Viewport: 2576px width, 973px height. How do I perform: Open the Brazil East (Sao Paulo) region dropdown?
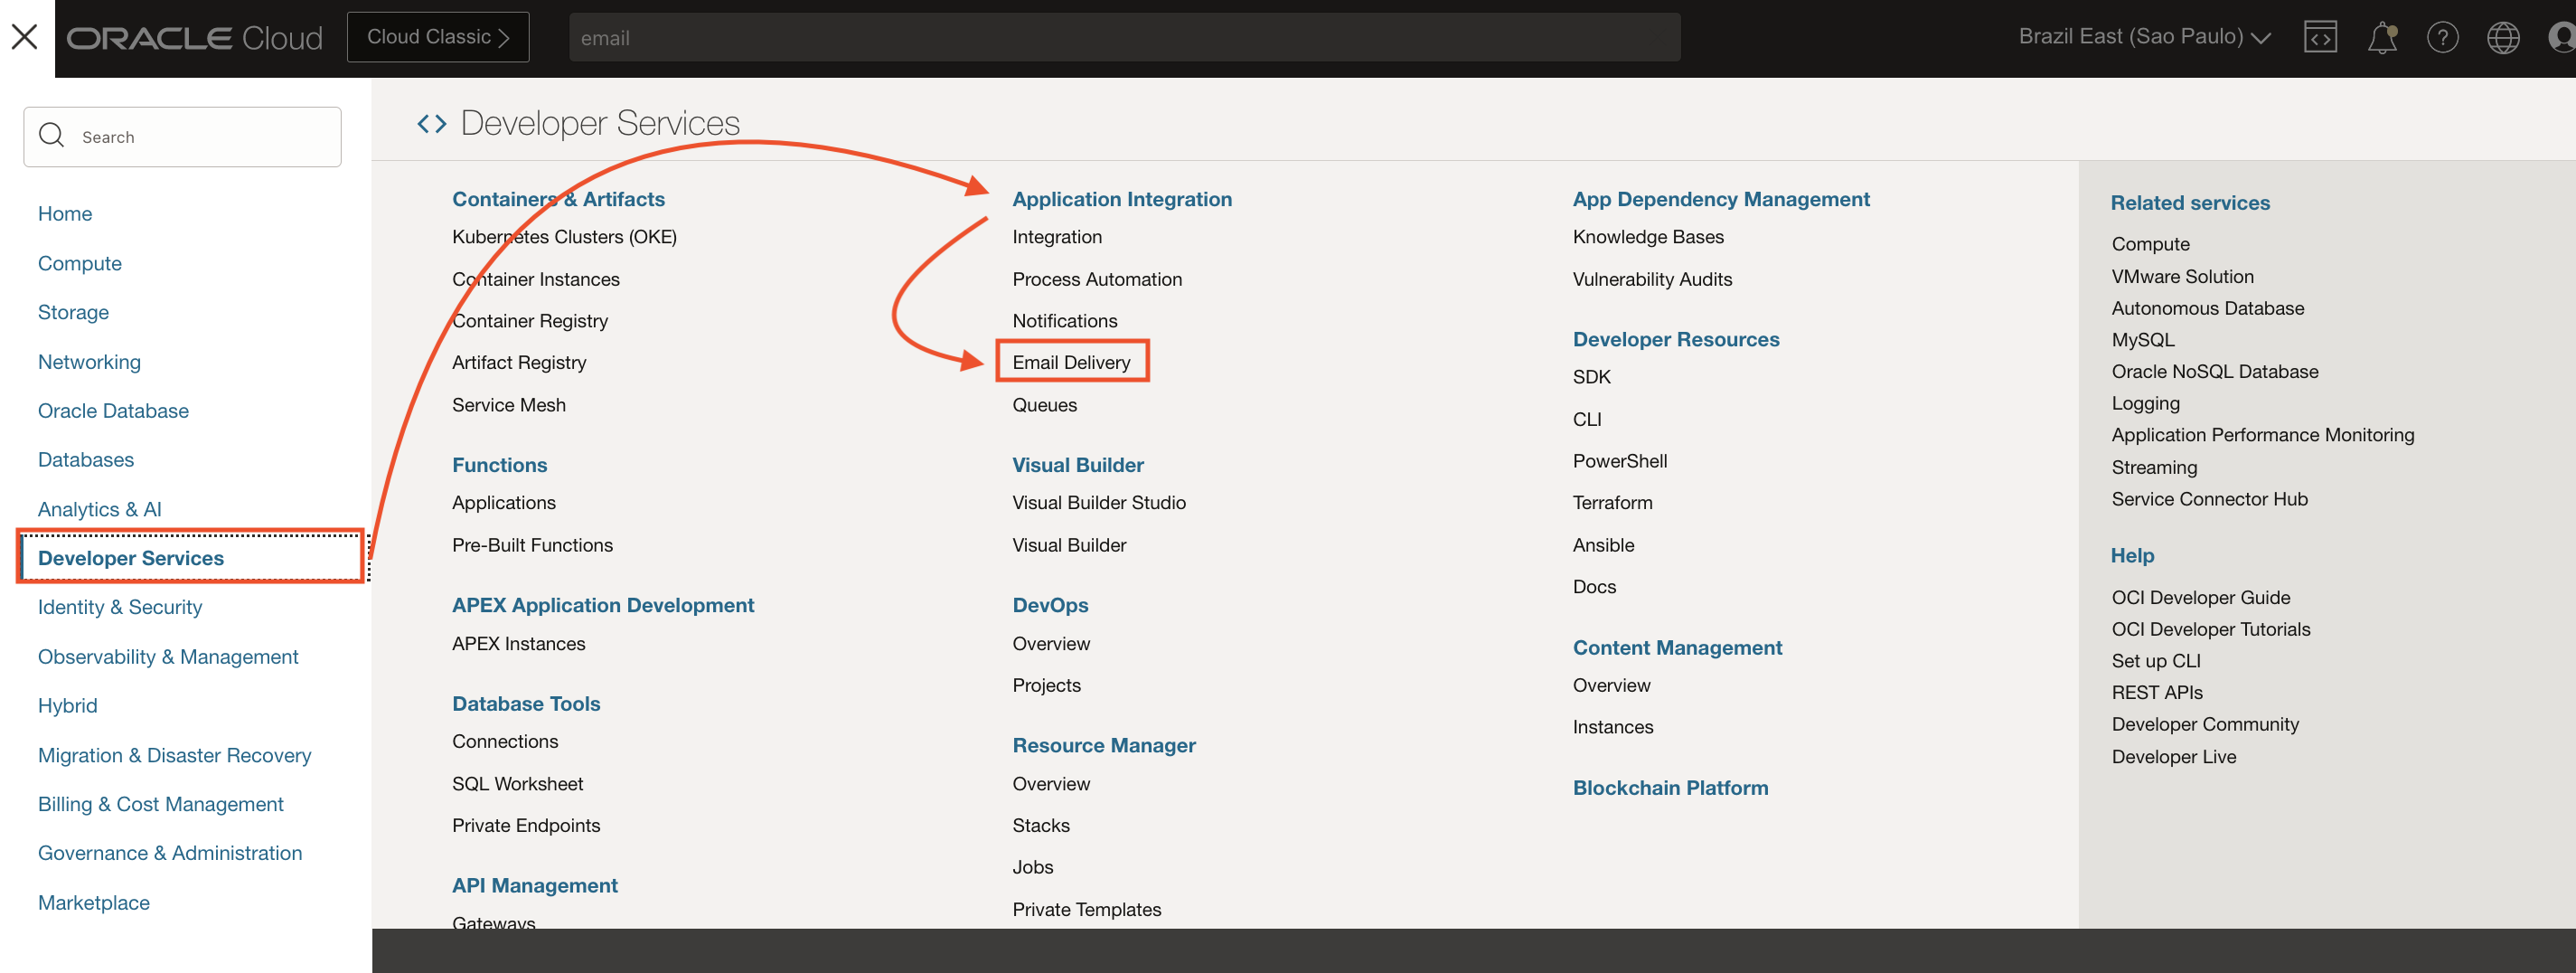coord(2143,36)
